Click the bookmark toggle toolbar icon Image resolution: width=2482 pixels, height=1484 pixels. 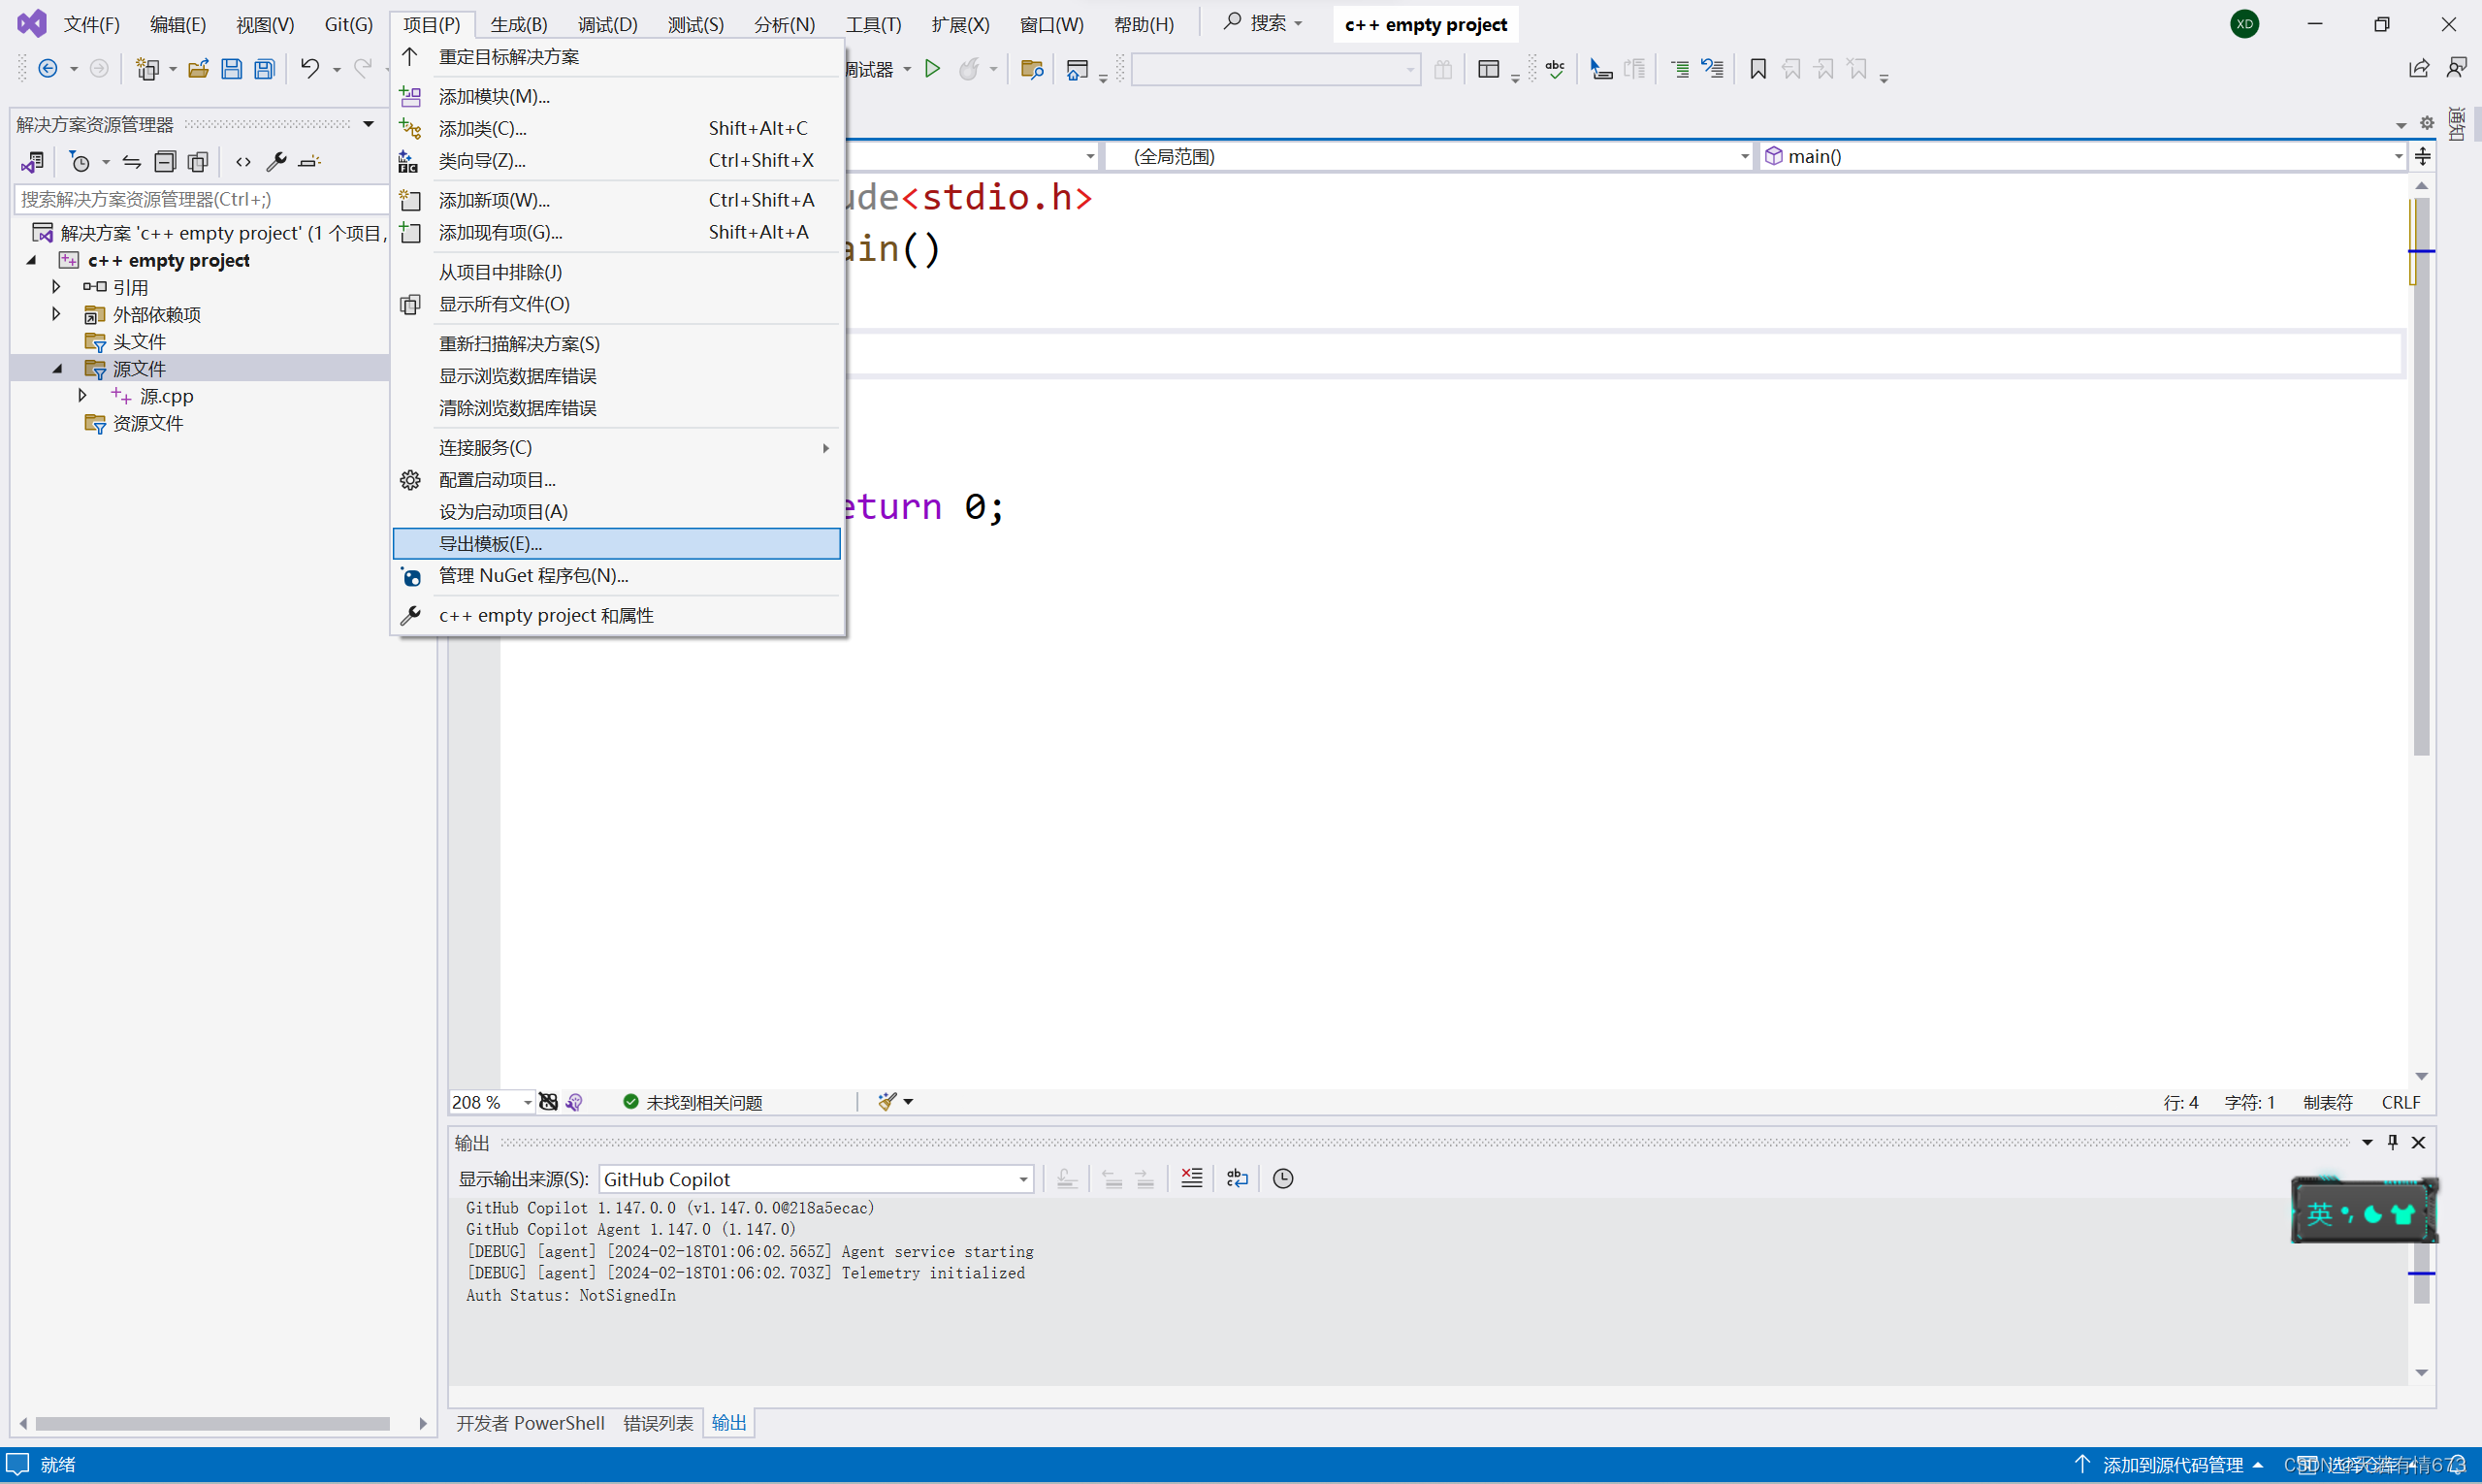pyautogui.click(x=1757, y=69)
